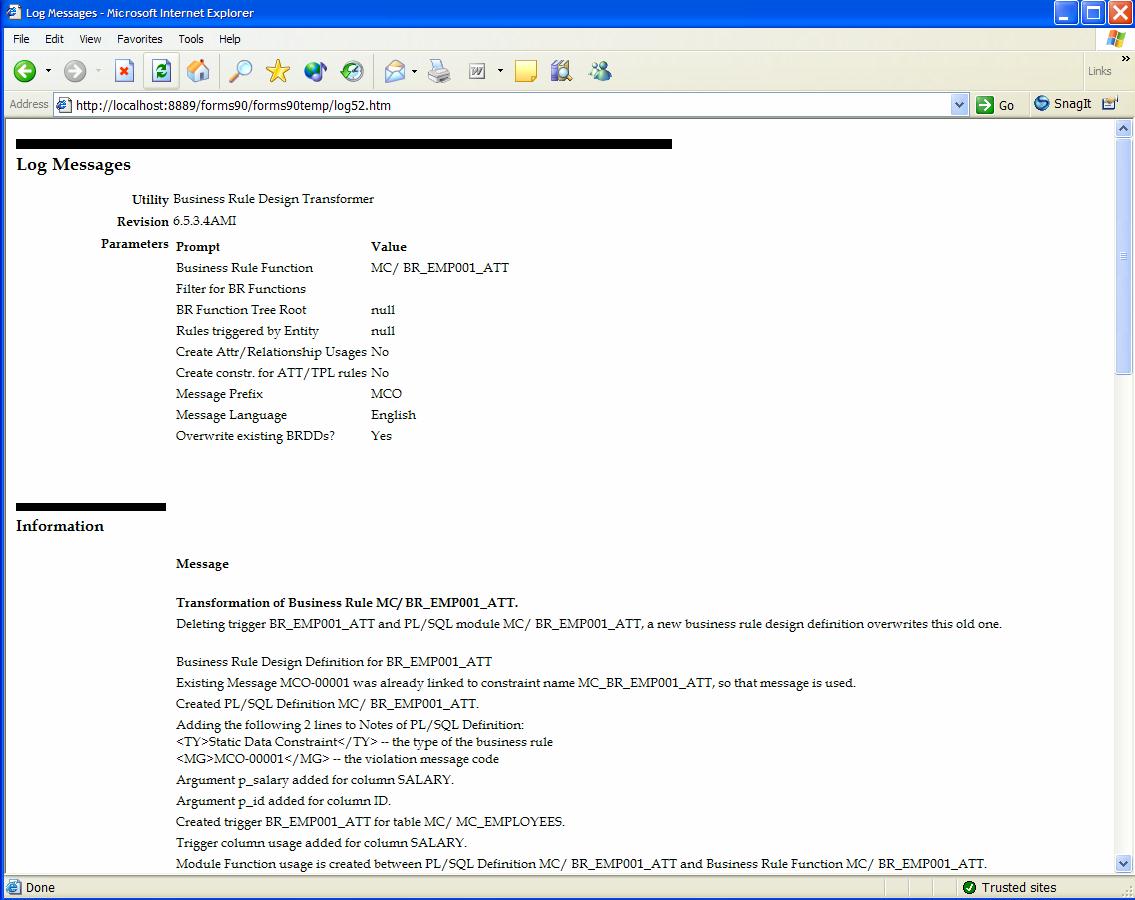Viewport: 1135px width, 900px height.
Task: Click the Message Language value English
Action: pos(394,415)
